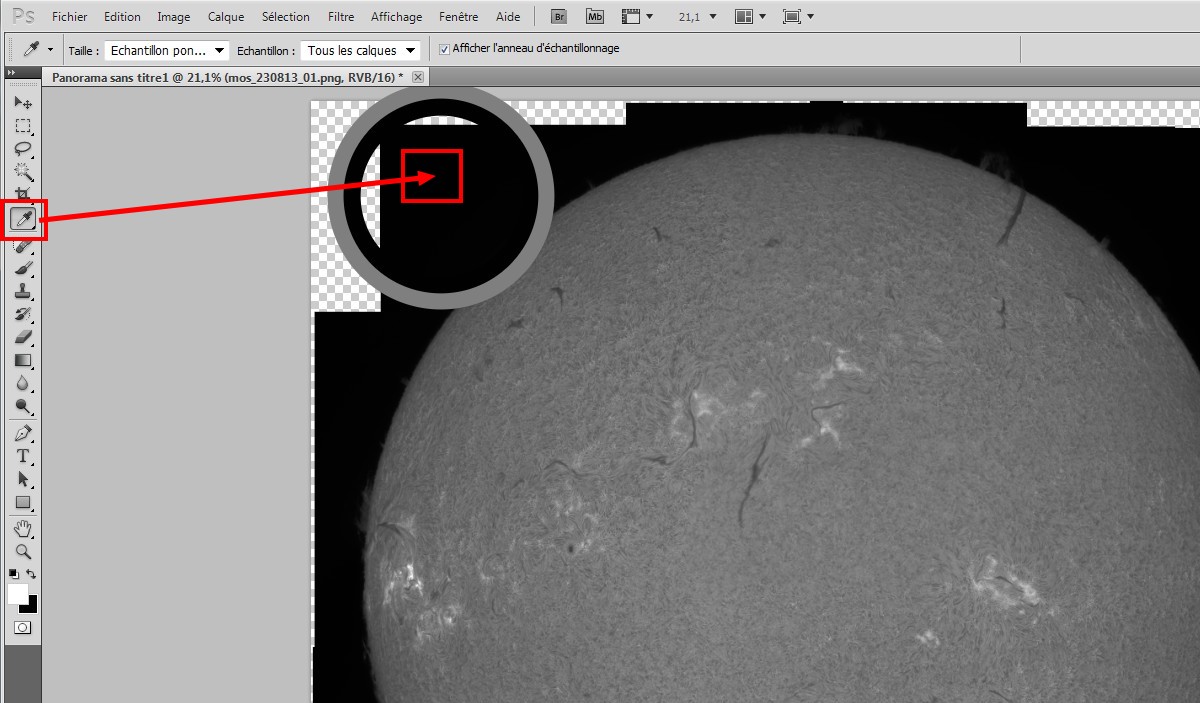Open the Echantillon layers dropdown
The height and width of the screenshot is (703, 1200).
[x=360, y=50]
